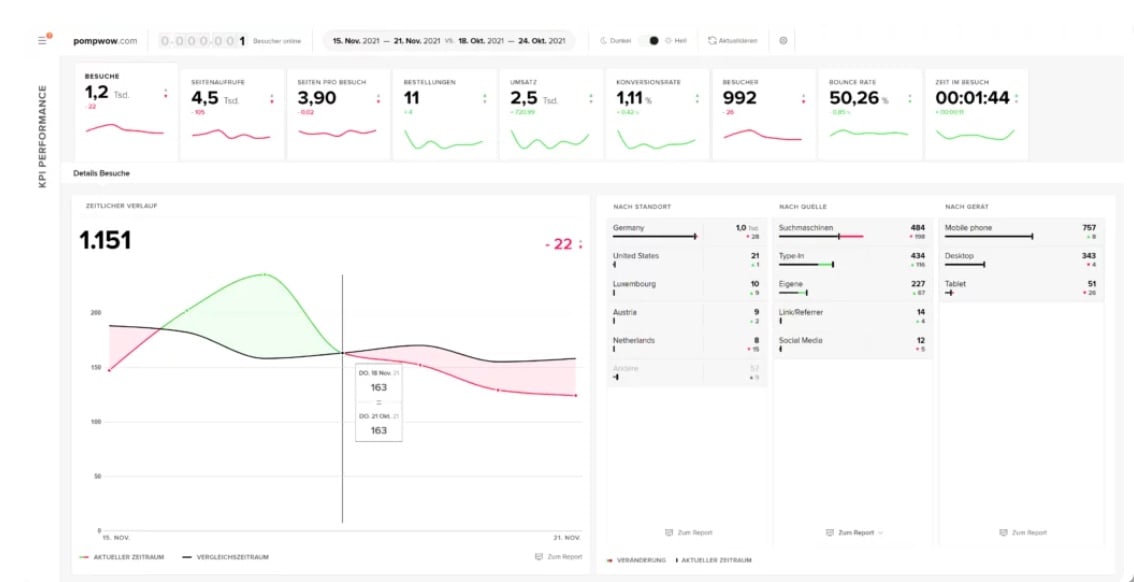This screenshot has height=582, width=1134.
Task: Toggle the Dunkel/Hell theme switch
Action: coord(651,41)
